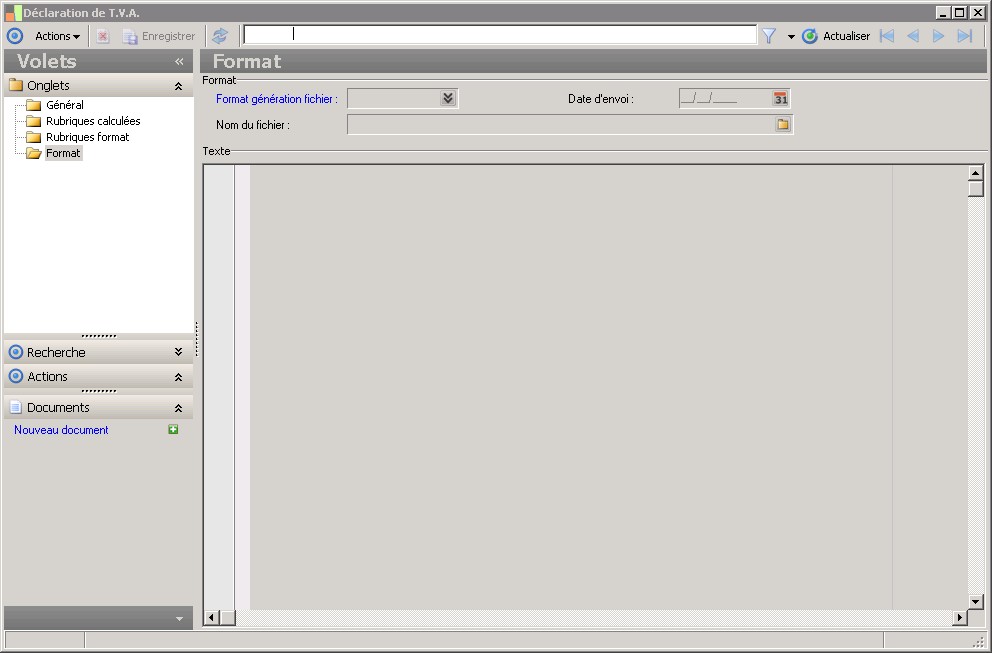
Task: Select the Format tree item
Action: coord(63,153)
